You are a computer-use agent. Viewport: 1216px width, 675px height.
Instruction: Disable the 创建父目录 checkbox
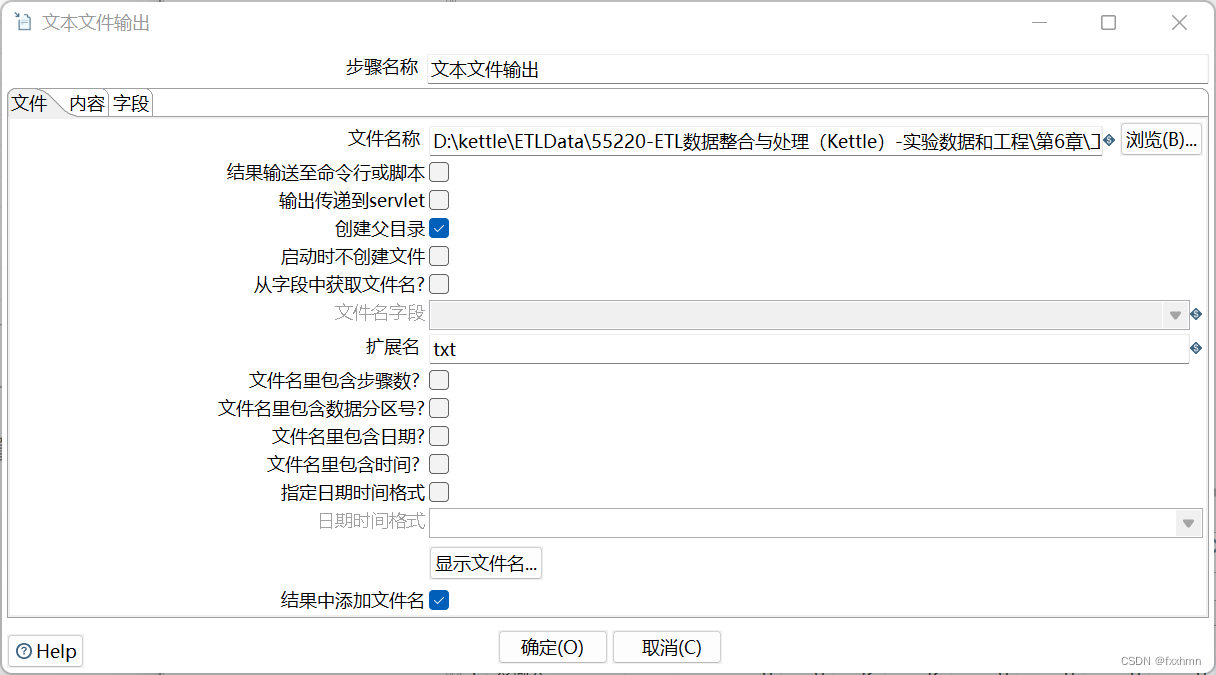pyautogui.click(x=439, y=228)
